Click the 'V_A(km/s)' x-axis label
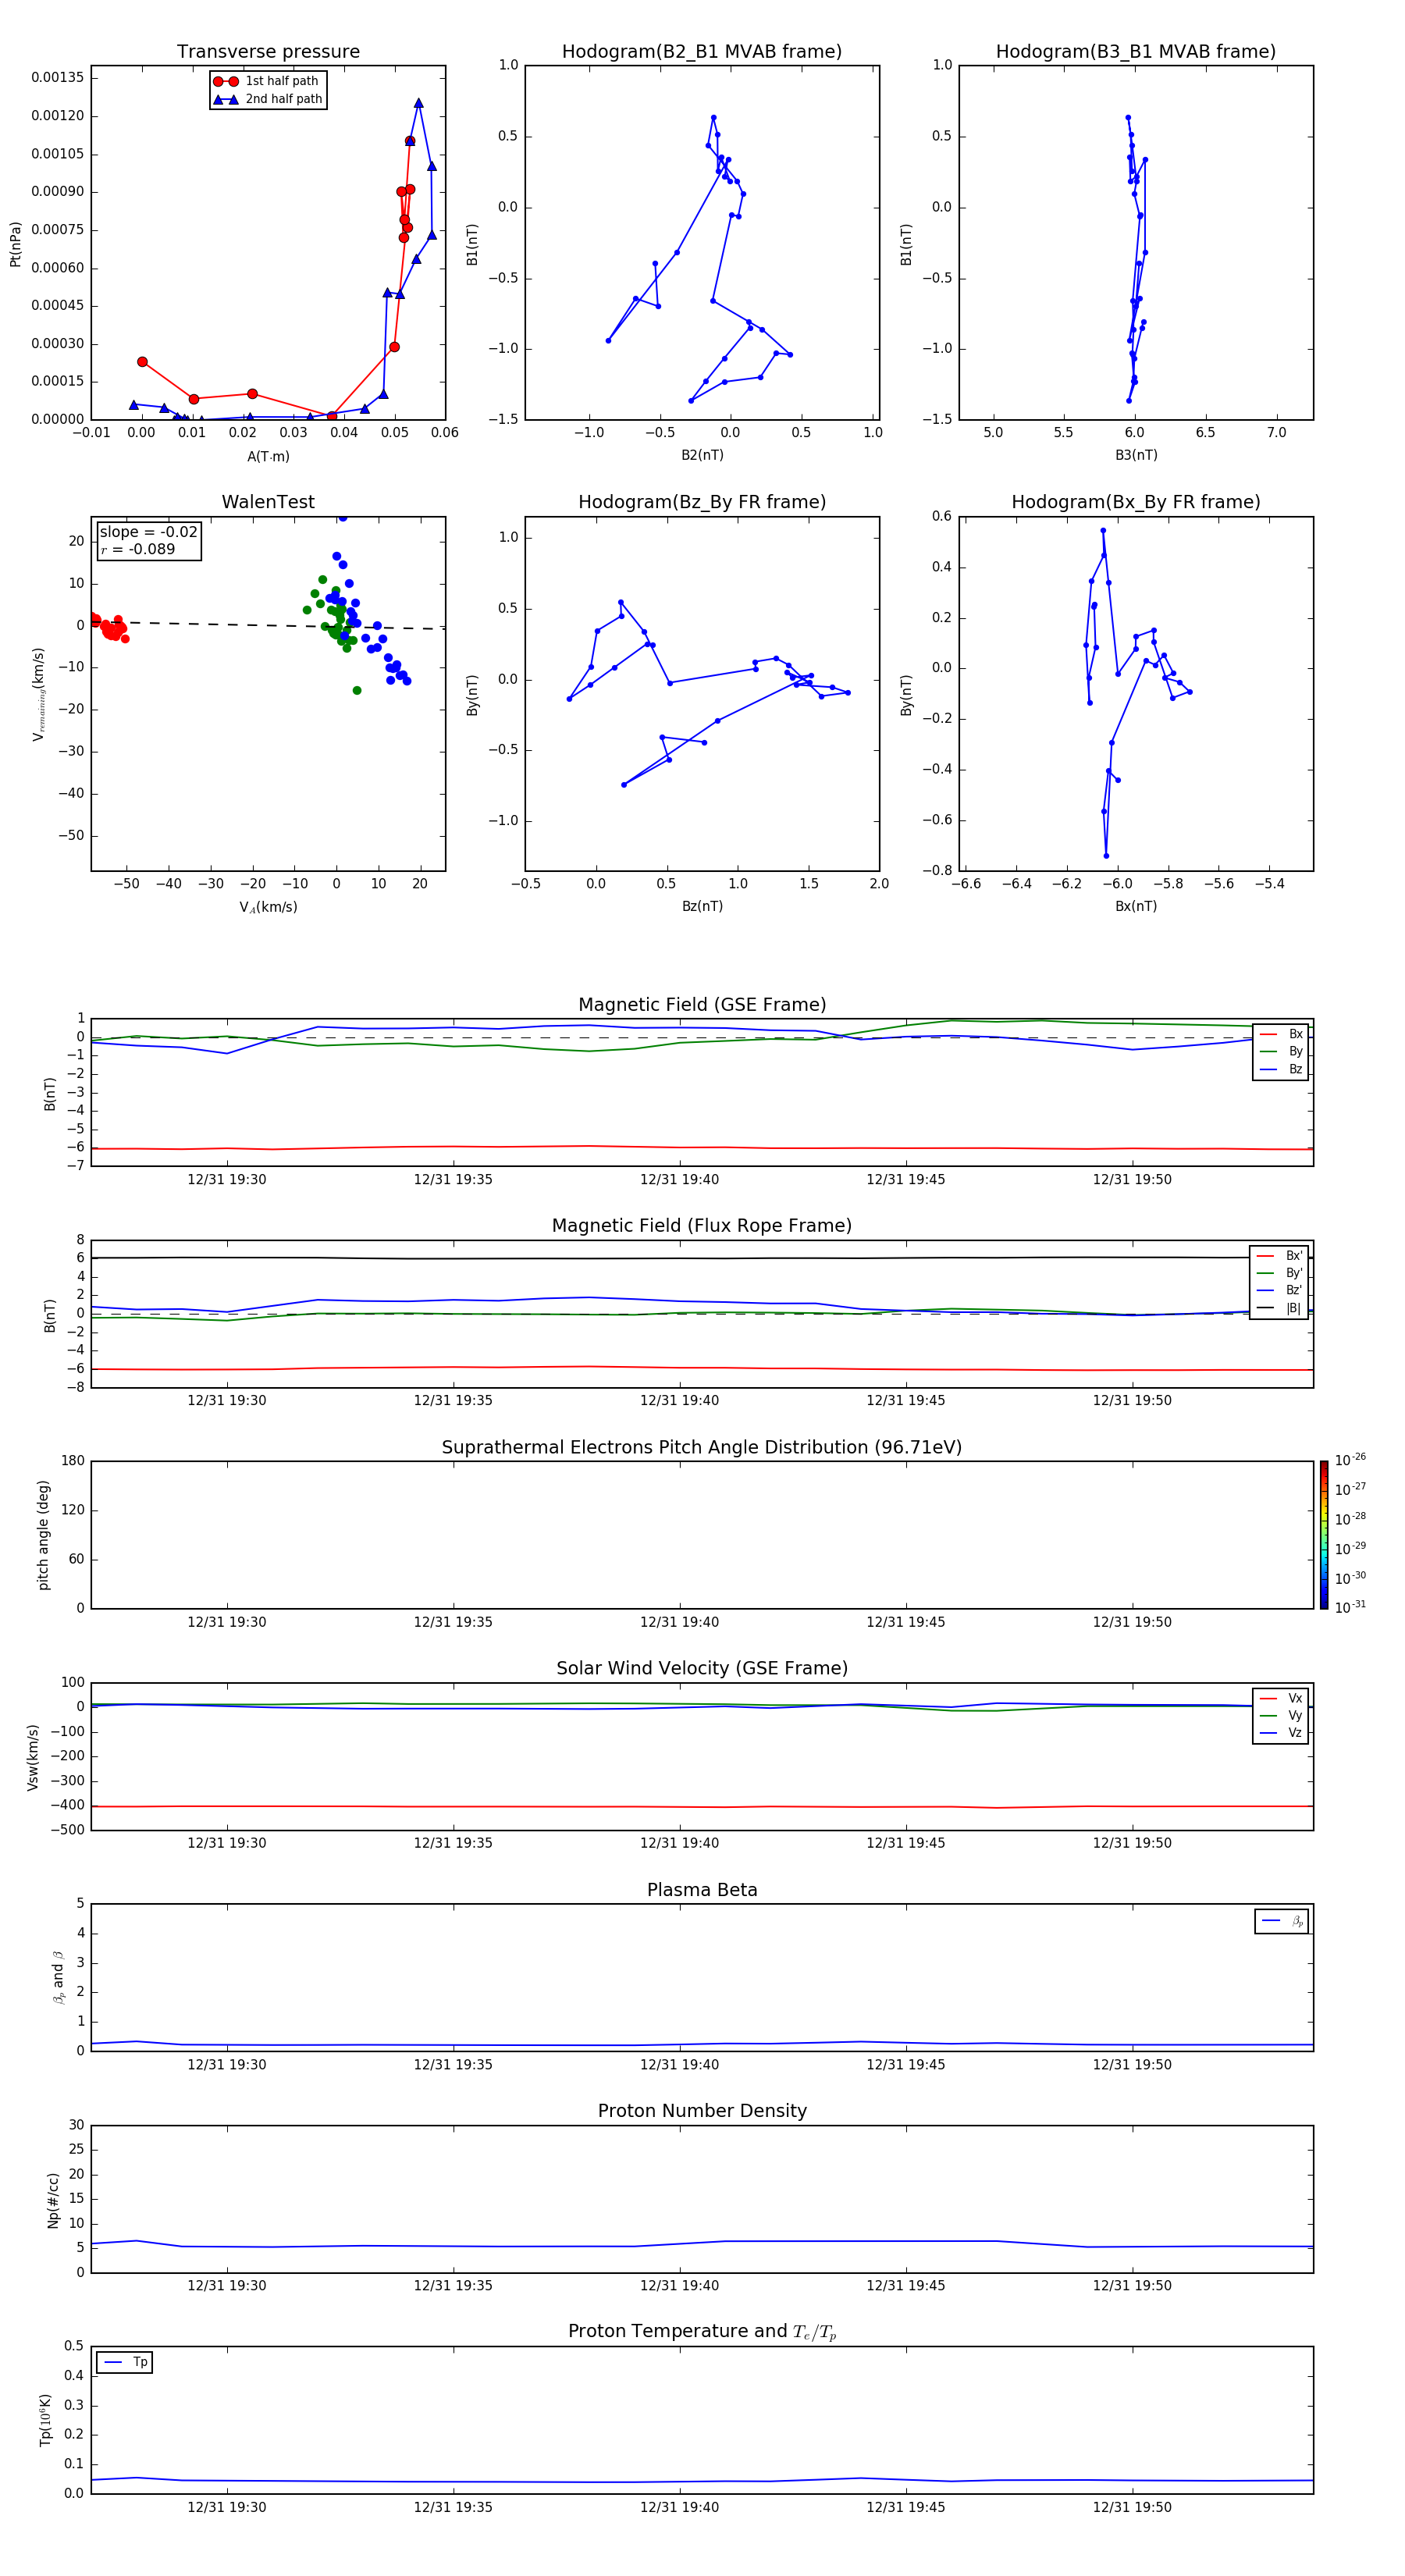 click(x=268, y=907)
